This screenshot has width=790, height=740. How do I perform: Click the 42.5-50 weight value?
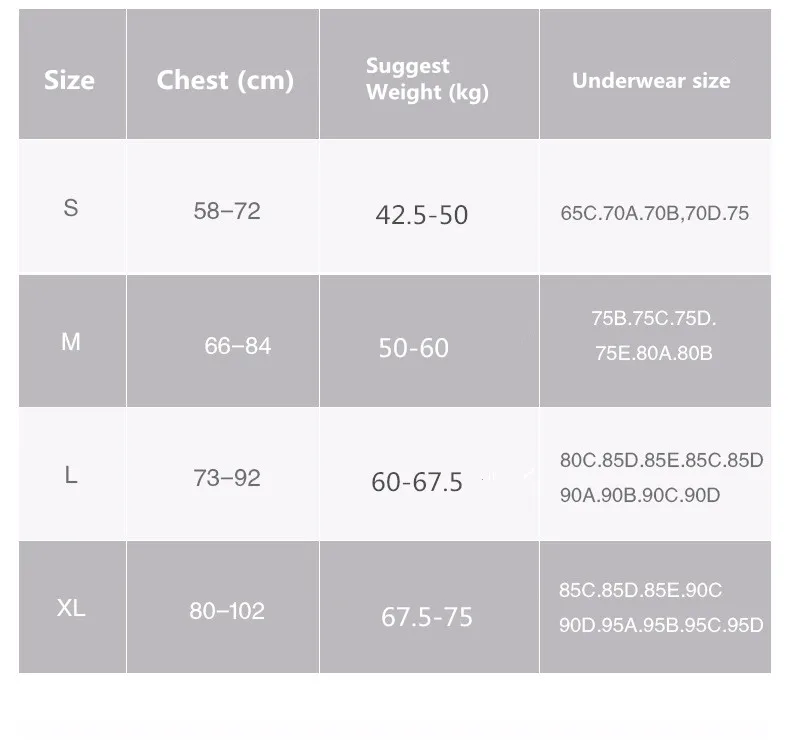[422, 215]
